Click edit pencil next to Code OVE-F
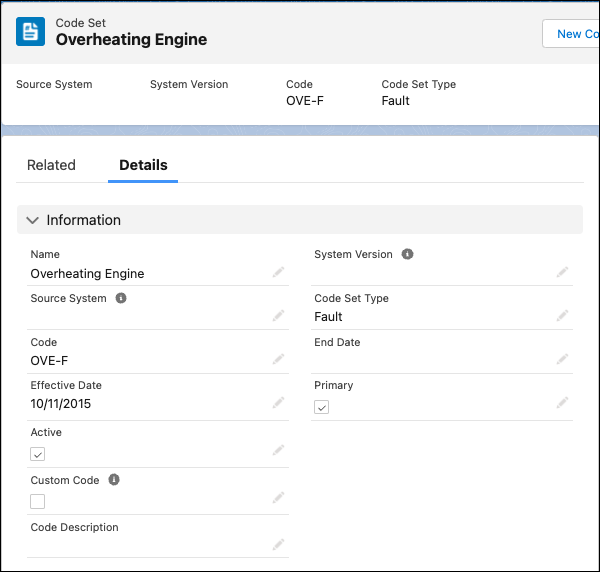The height and width of the screenshot is (572, 600). [x=278, y=359]
